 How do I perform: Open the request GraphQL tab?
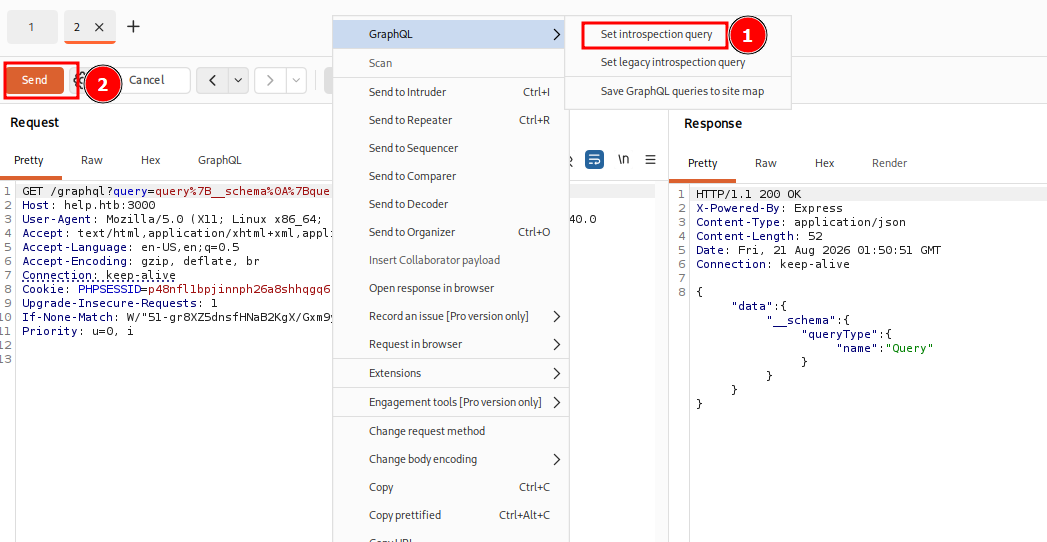coord(220,160)
